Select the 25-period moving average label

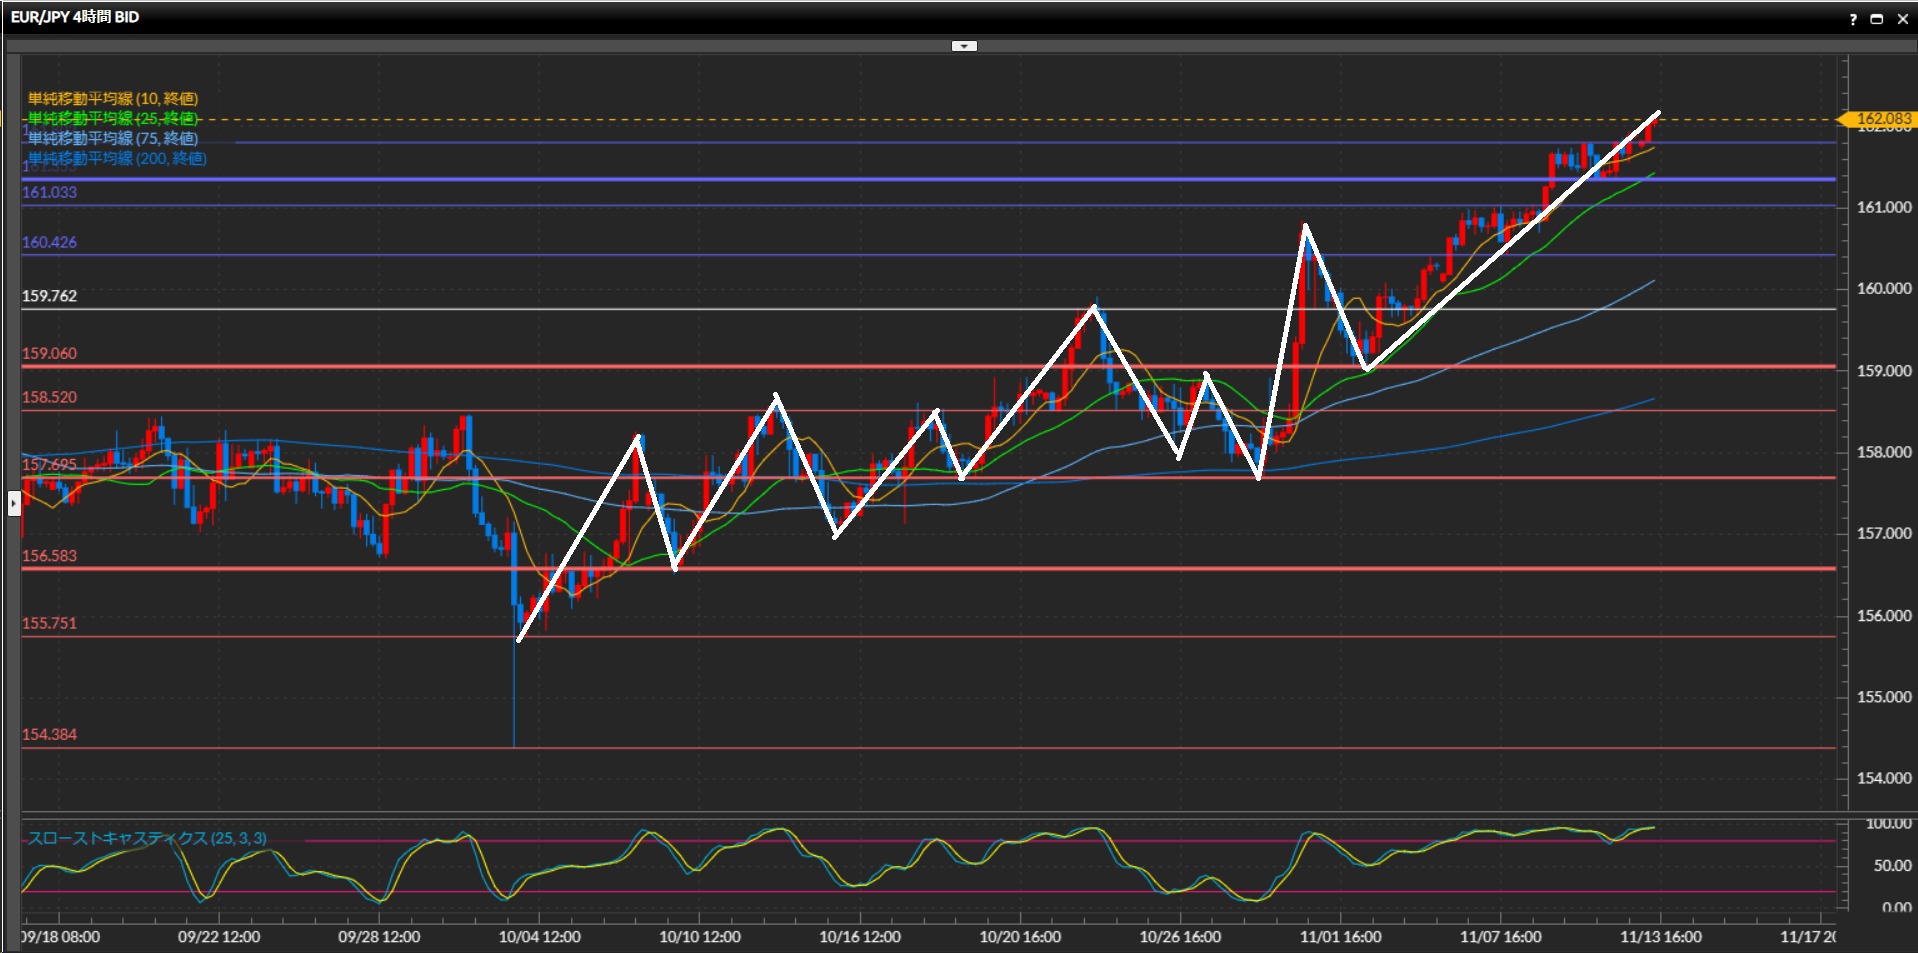click(113, 119)
